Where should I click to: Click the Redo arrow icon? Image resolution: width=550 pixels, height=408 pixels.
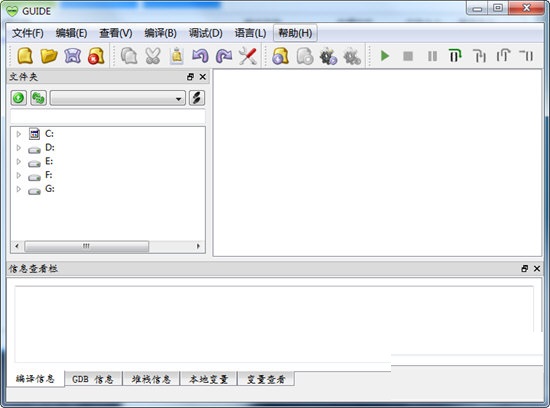(x=224, y=56)
